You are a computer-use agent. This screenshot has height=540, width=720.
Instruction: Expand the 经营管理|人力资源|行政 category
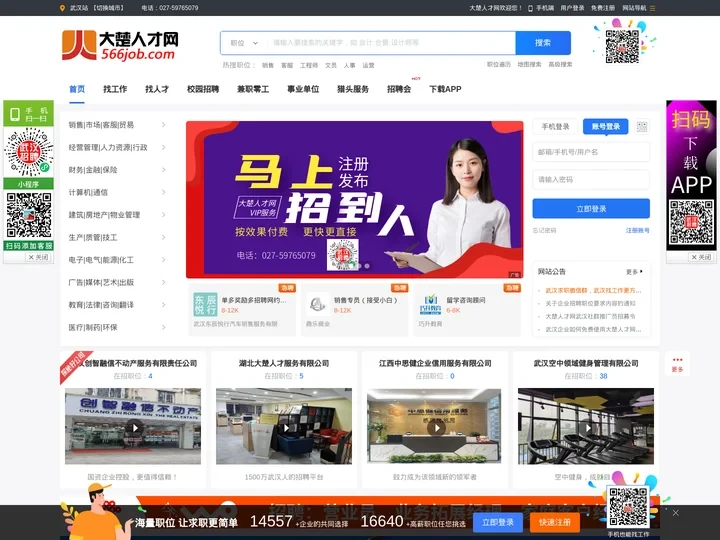(118, 147)
